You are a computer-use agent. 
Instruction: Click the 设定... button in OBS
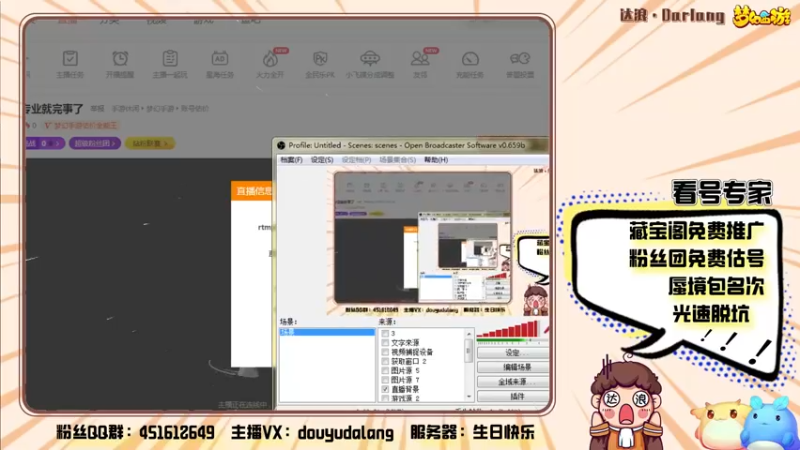coord(514,353)
